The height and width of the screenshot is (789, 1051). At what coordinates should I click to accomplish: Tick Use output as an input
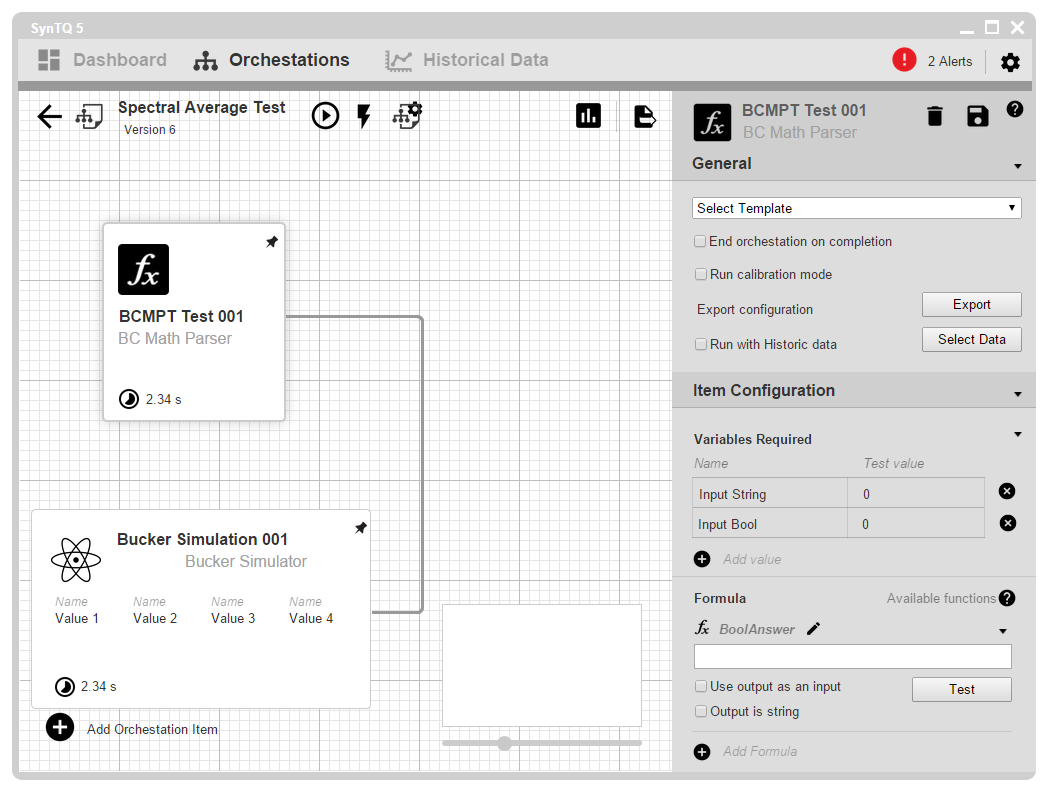(x=701, y=686)
